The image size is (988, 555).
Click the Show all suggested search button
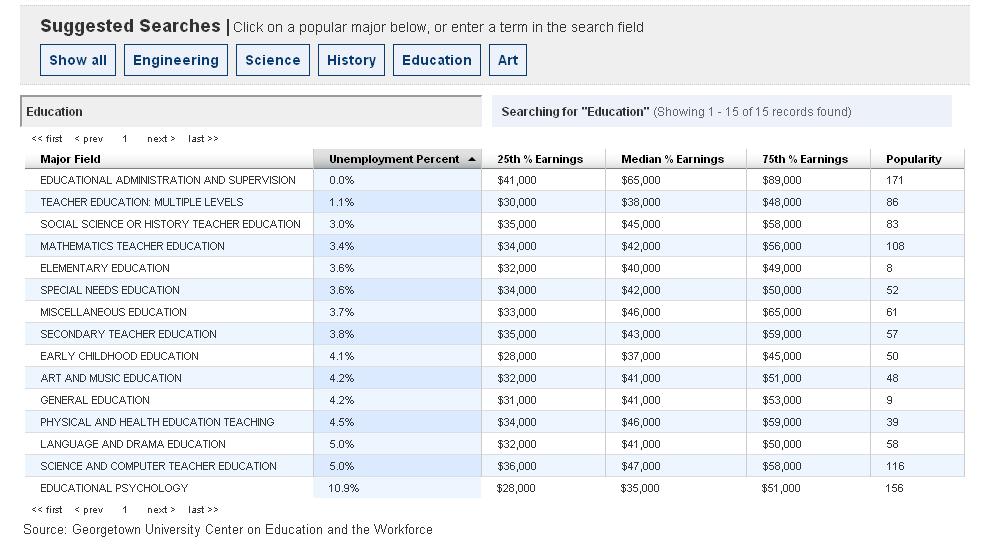(x=78, y=60)
